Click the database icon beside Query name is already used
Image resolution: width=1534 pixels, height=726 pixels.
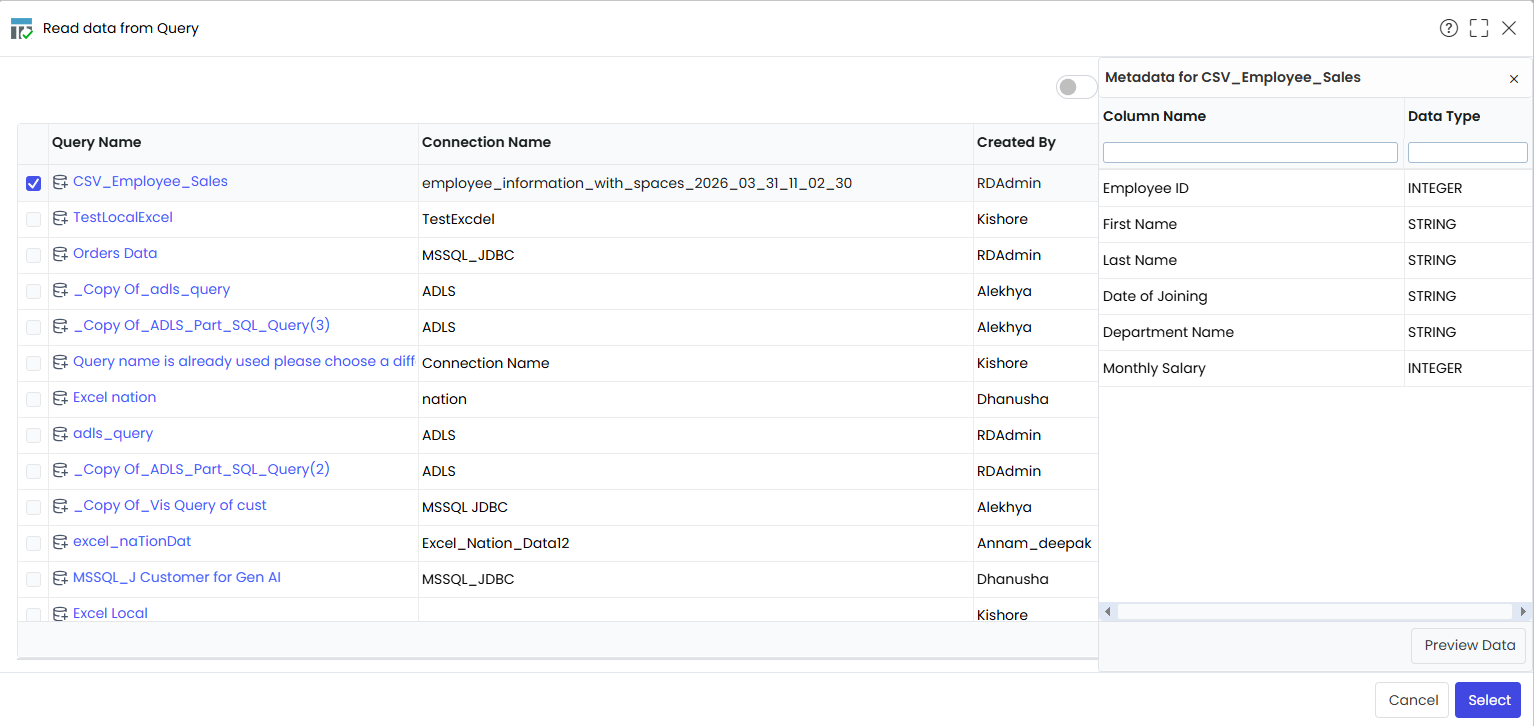(60, 362)
